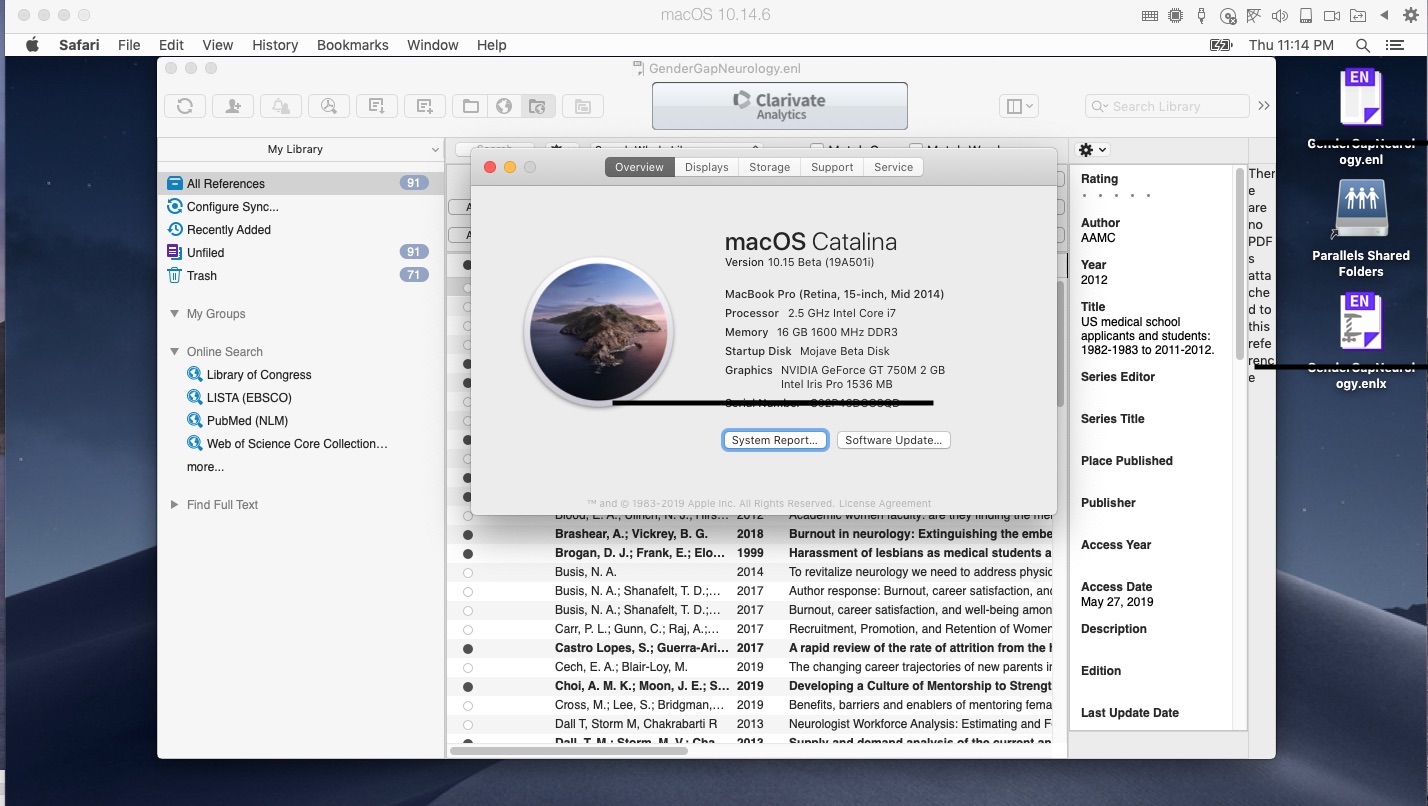Click the Open File Attachment toolbar icon
The width and height of the screenshot is (1428, 806).
click(x=582, y=106)
